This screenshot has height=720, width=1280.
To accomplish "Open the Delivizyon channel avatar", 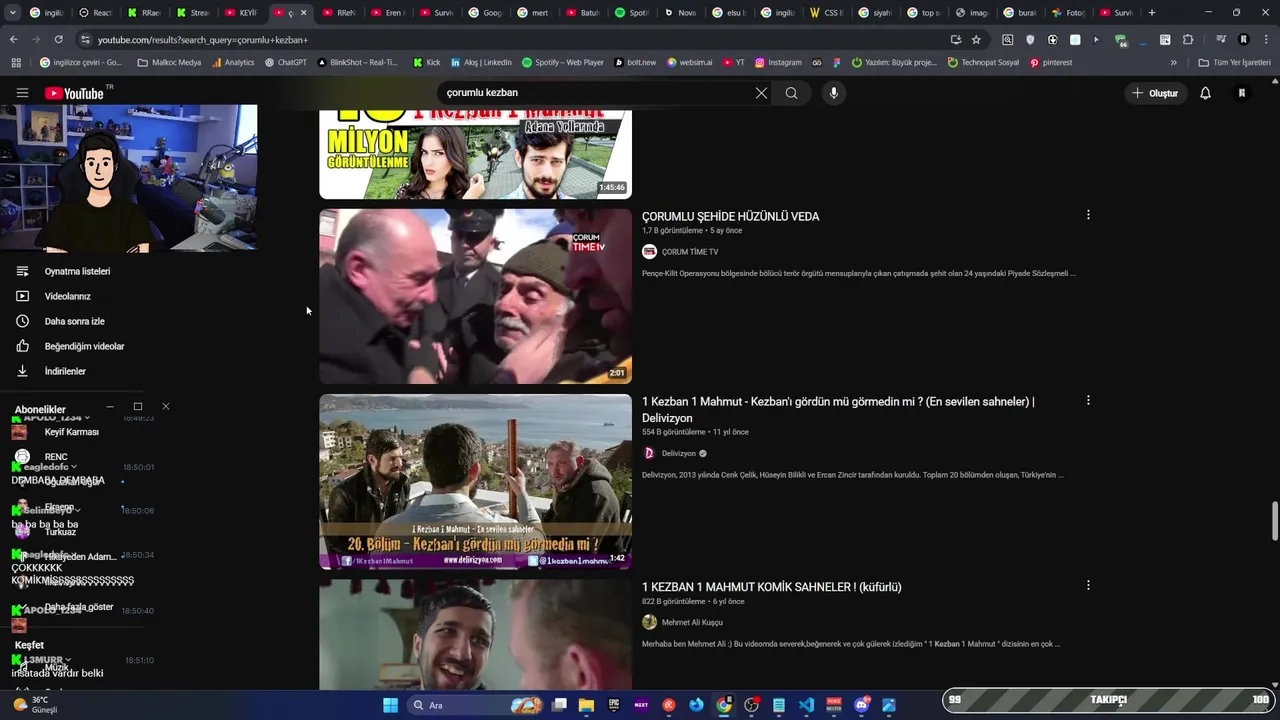I will [x=649, y=453].
